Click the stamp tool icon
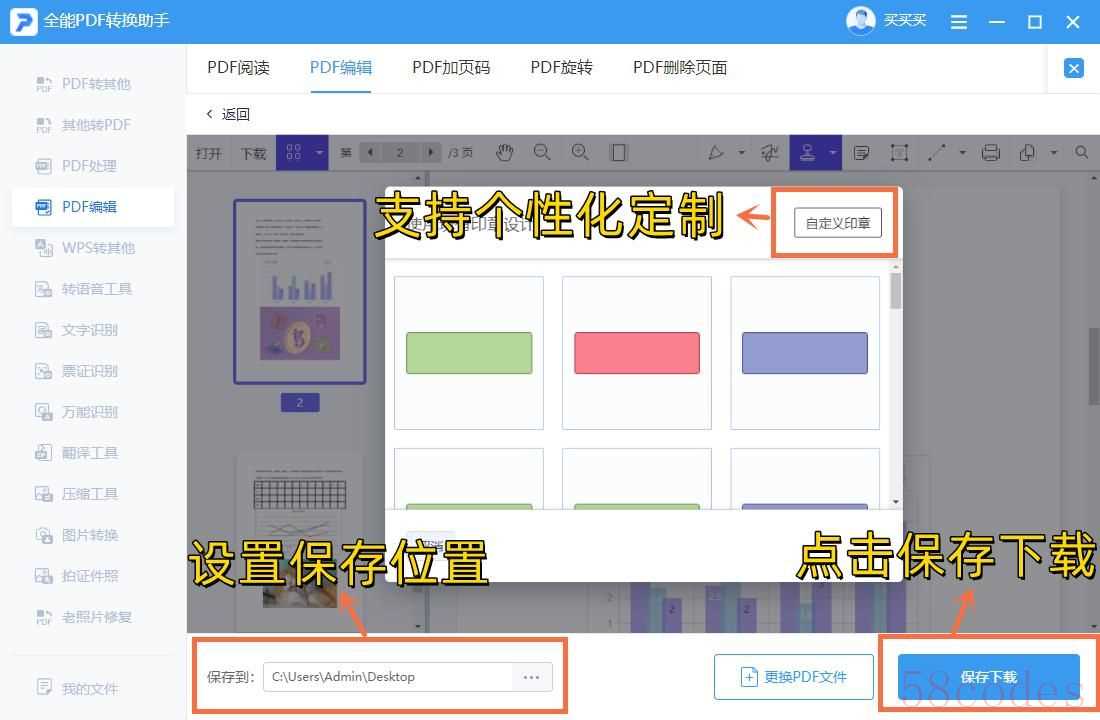This screenshot has height=720, width=1100. point(807,152)
